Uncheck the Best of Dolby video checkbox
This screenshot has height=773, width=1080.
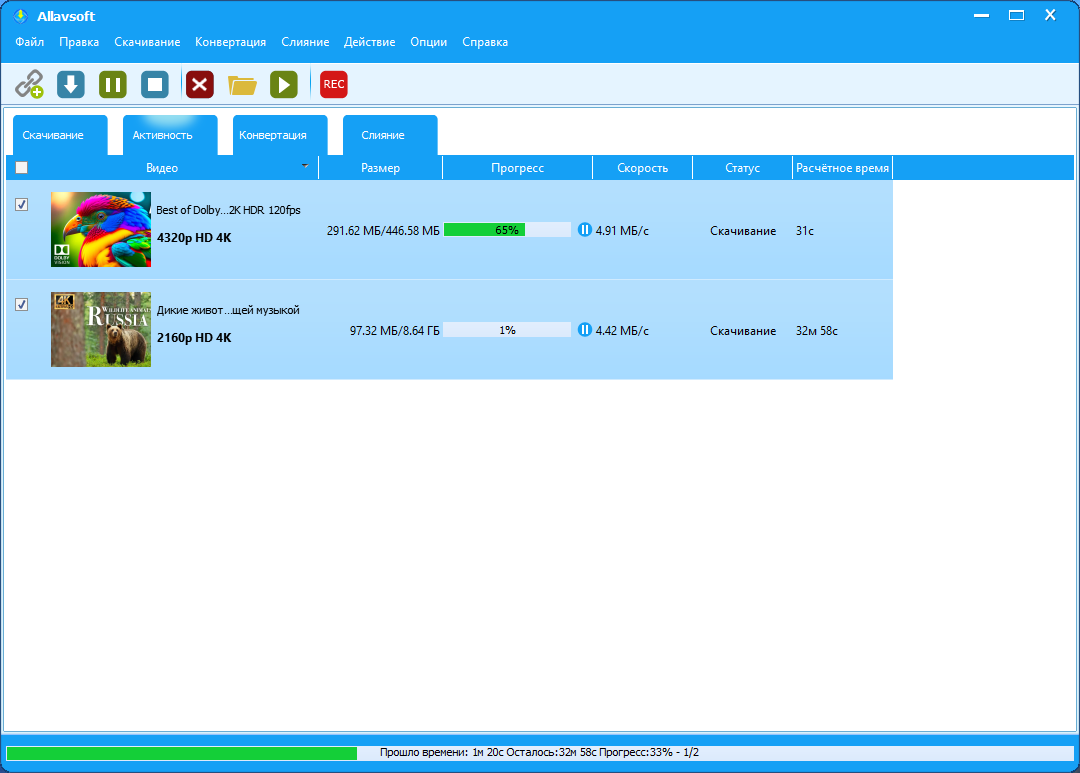pos(21,205)
